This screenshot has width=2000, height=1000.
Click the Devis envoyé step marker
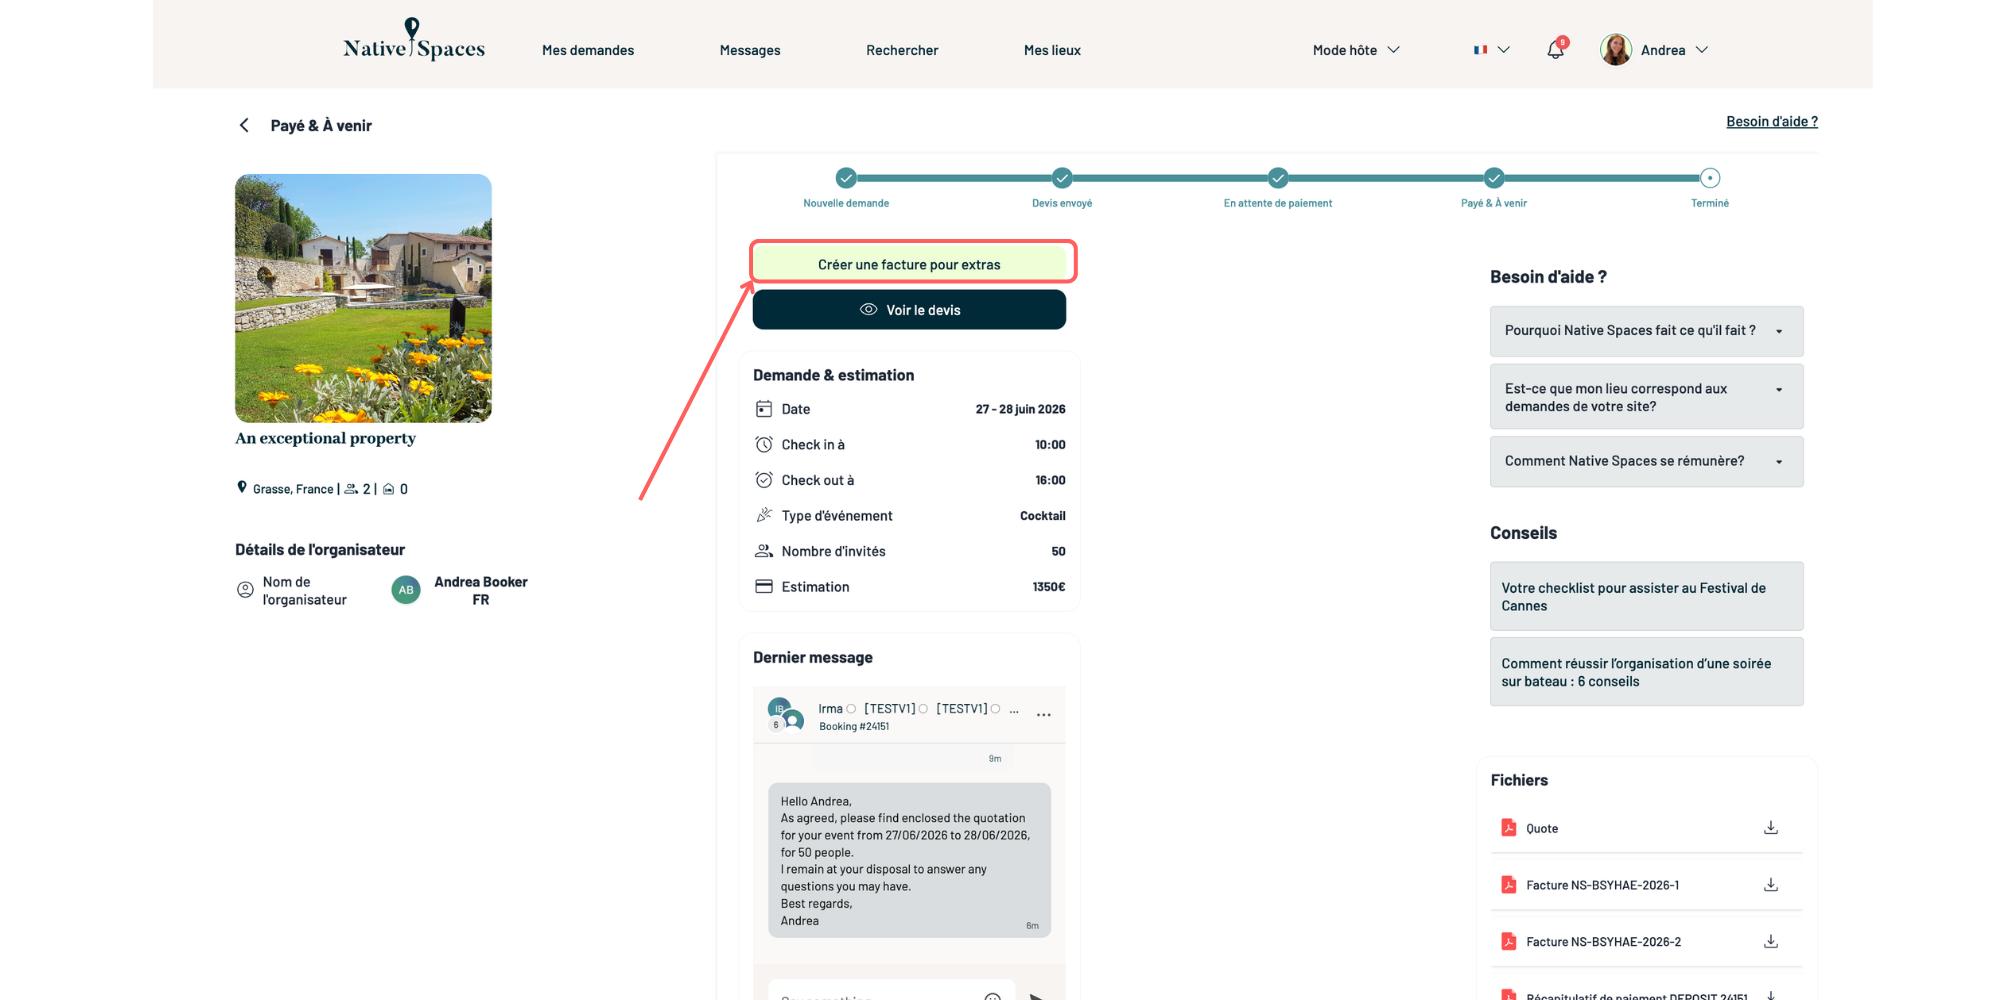pyautogui.click(x=1062, y=178)
